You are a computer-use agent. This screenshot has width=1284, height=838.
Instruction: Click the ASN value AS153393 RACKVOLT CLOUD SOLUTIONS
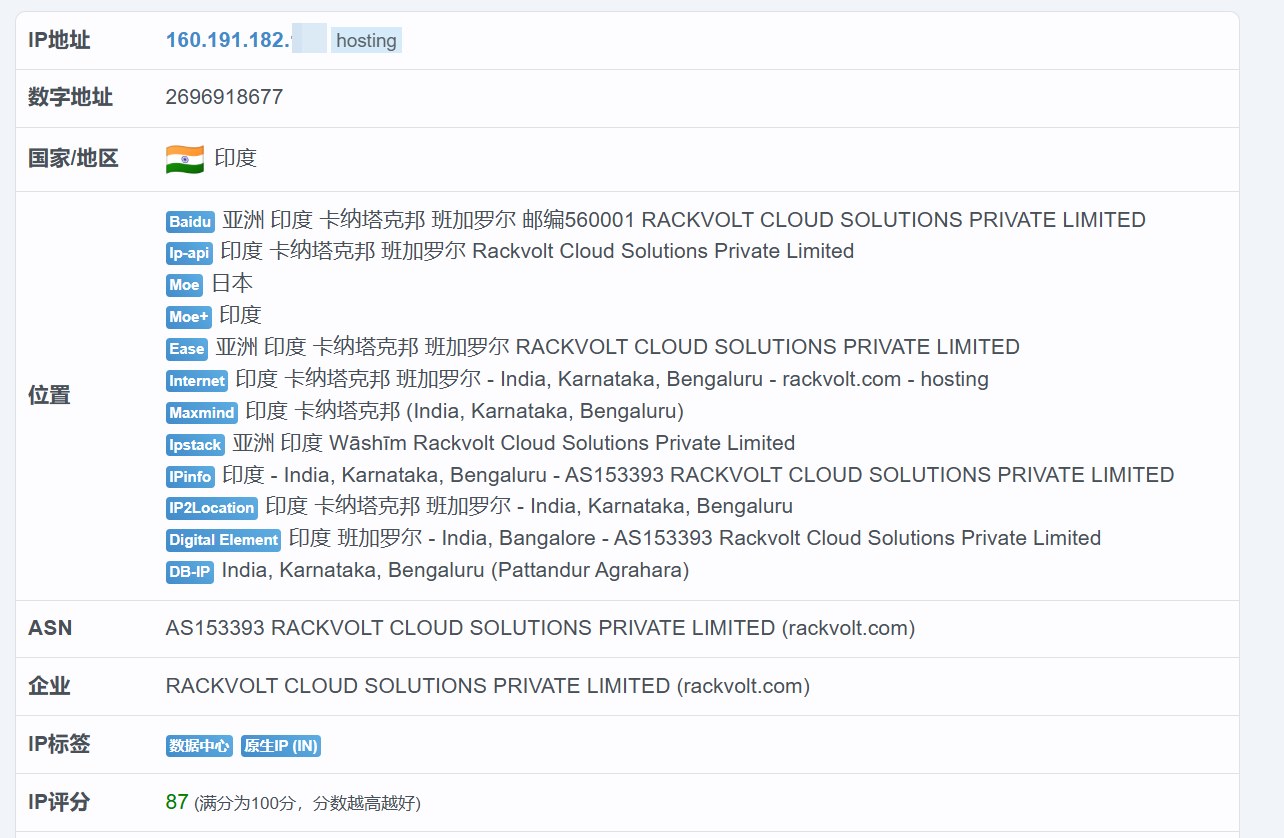[x=541, y=628]
